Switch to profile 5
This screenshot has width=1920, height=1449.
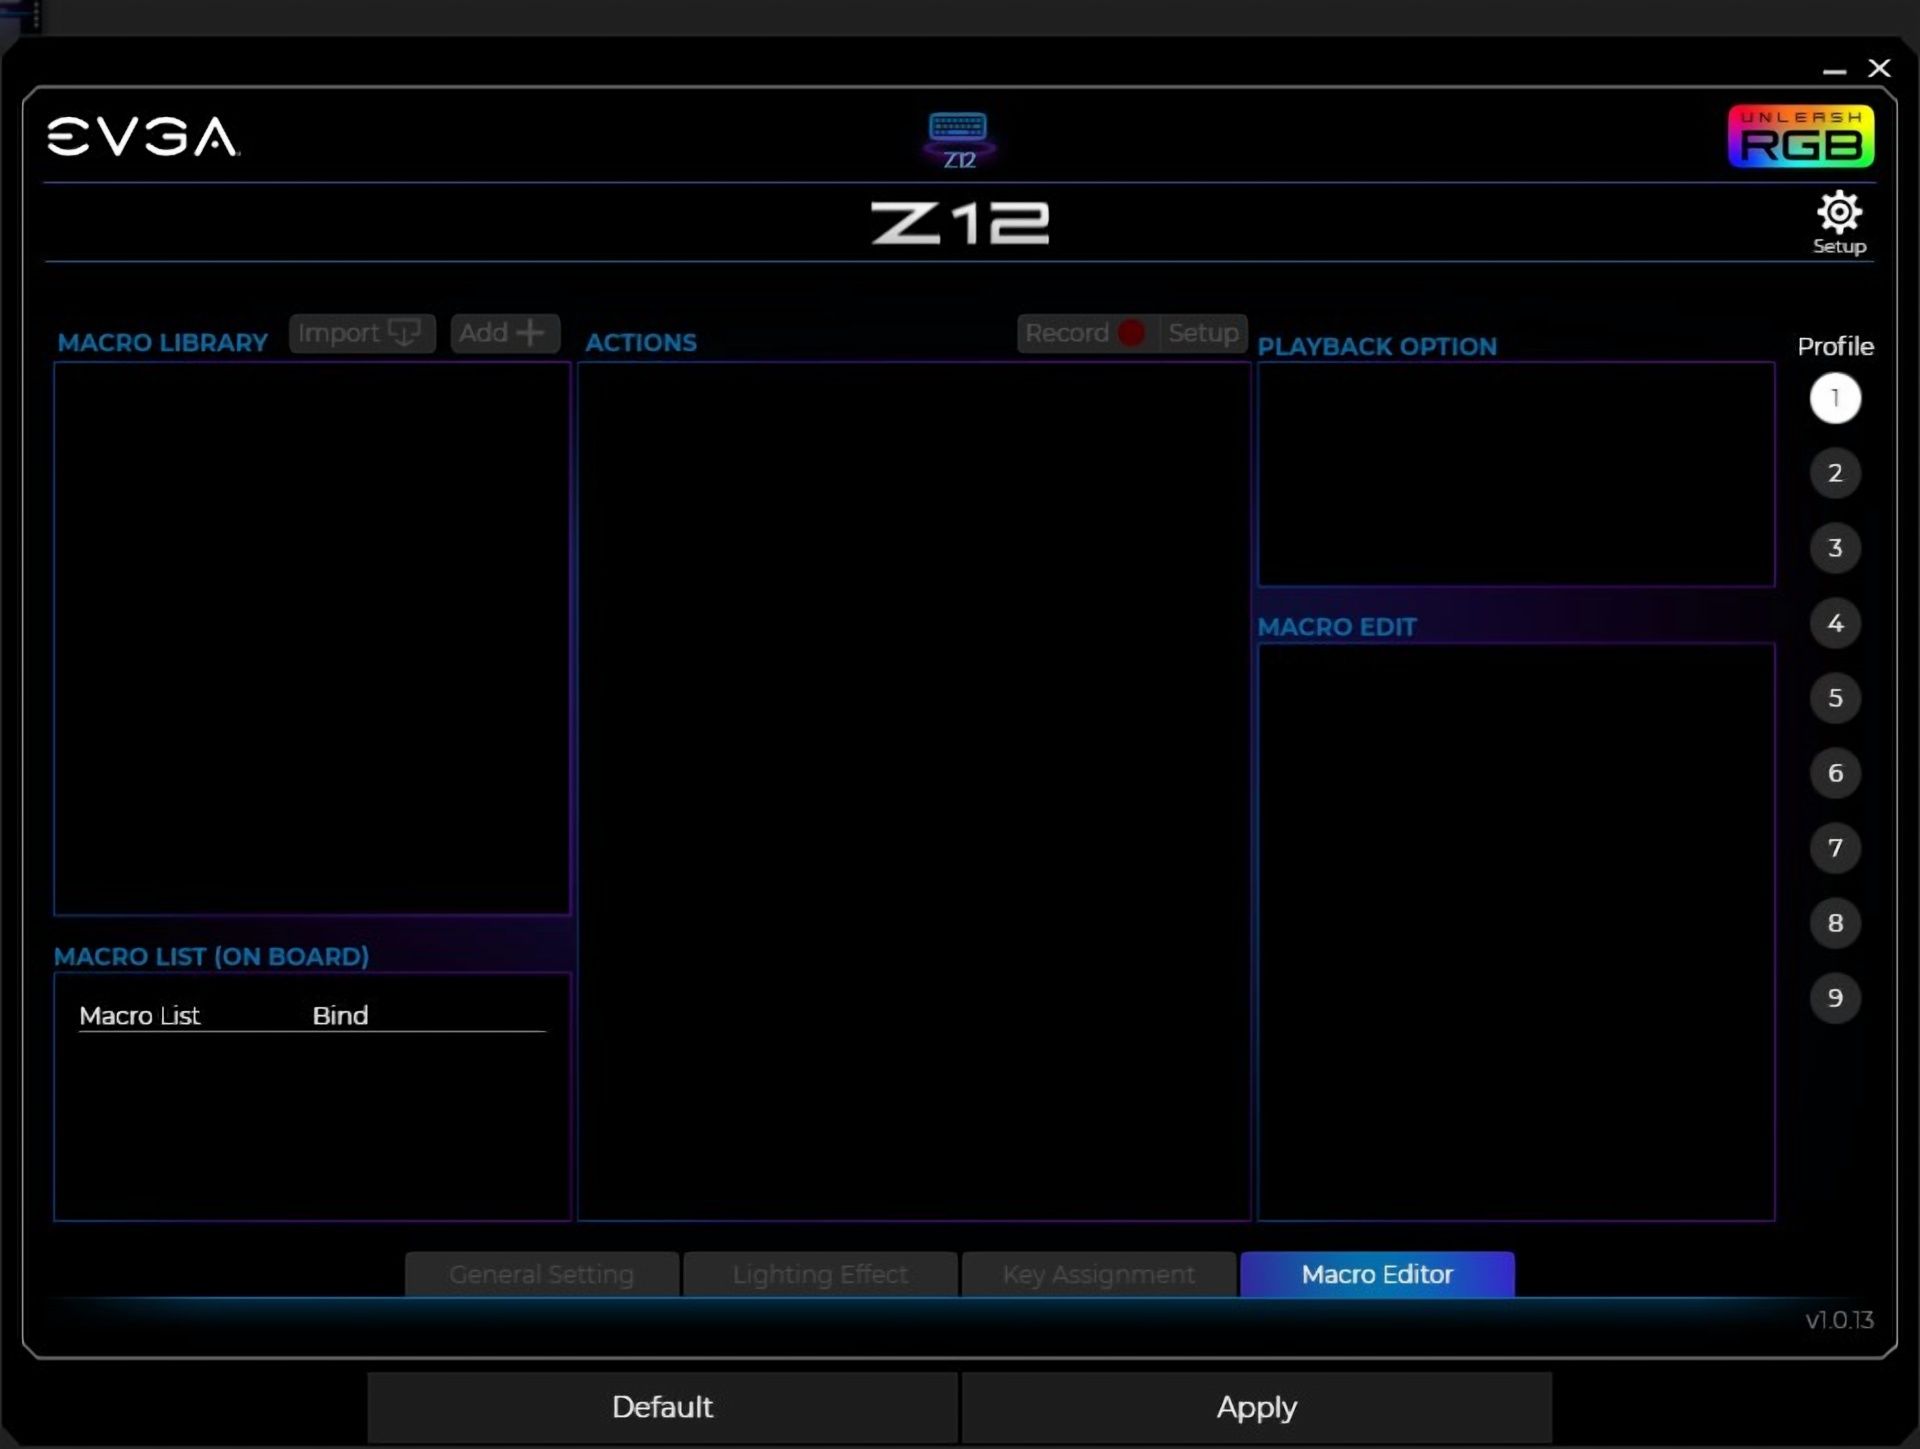pos(1835,698)
